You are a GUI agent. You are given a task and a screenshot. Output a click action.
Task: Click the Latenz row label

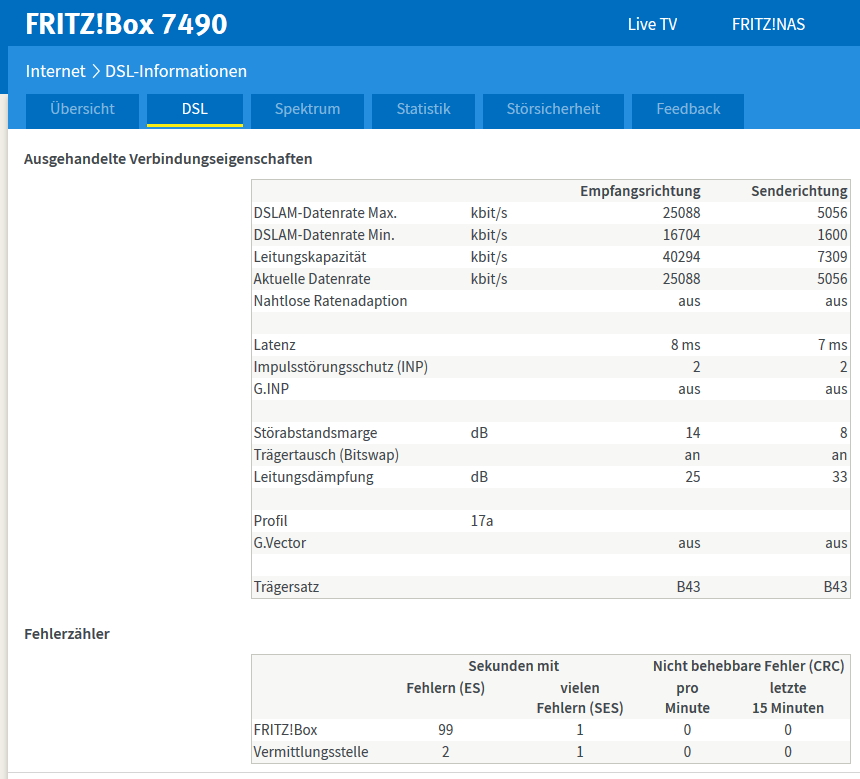pyautogui.click(x=274, y=345)
